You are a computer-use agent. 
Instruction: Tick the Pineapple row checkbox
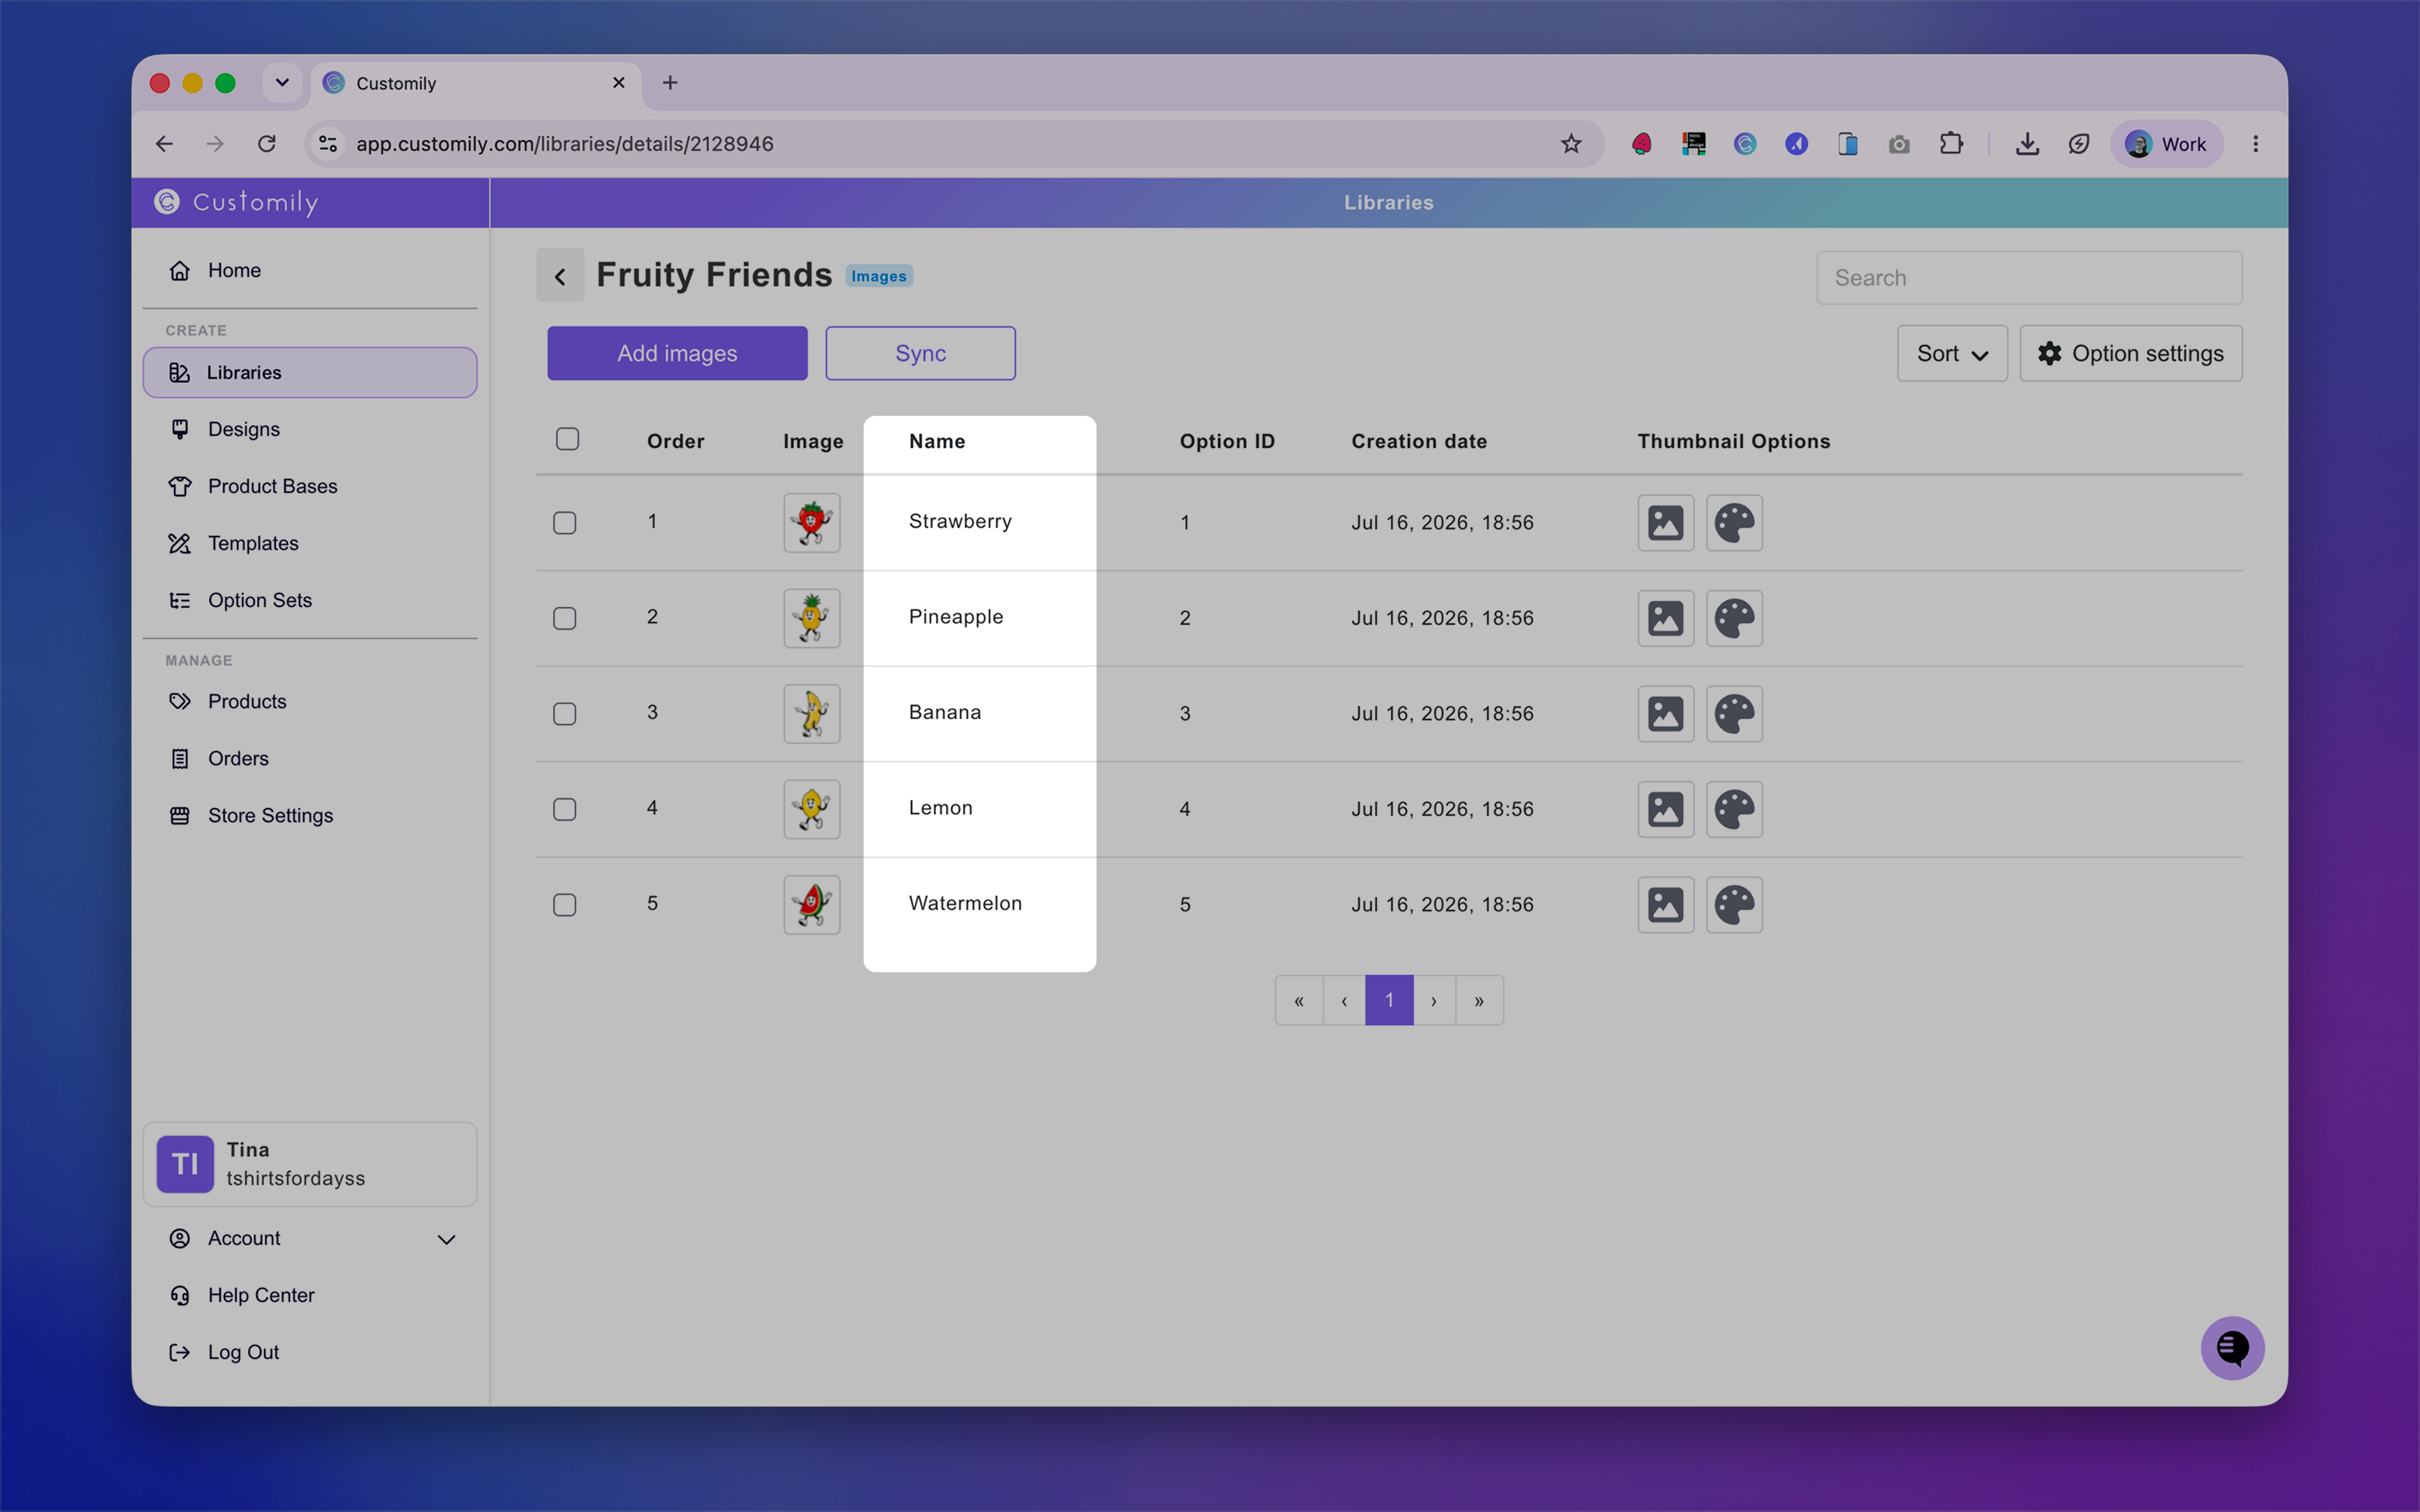(565, 618)
